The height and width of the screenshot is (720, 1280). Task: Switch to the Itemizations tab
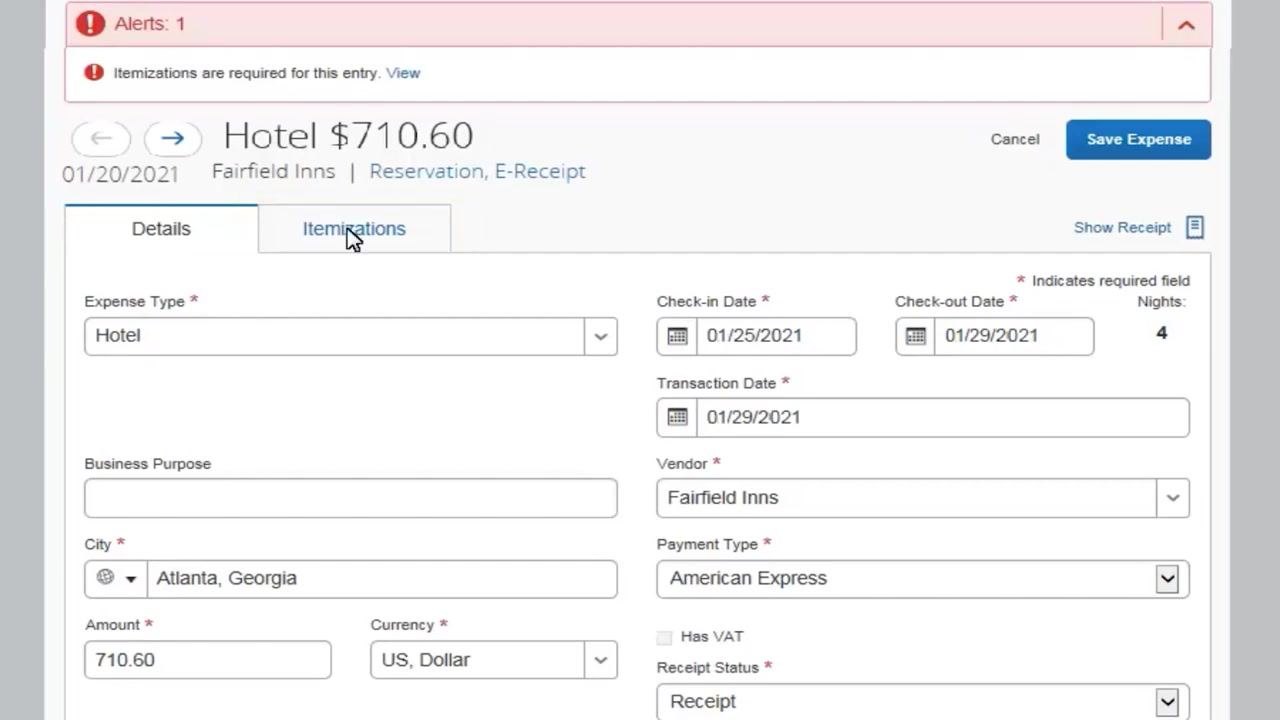354,229
